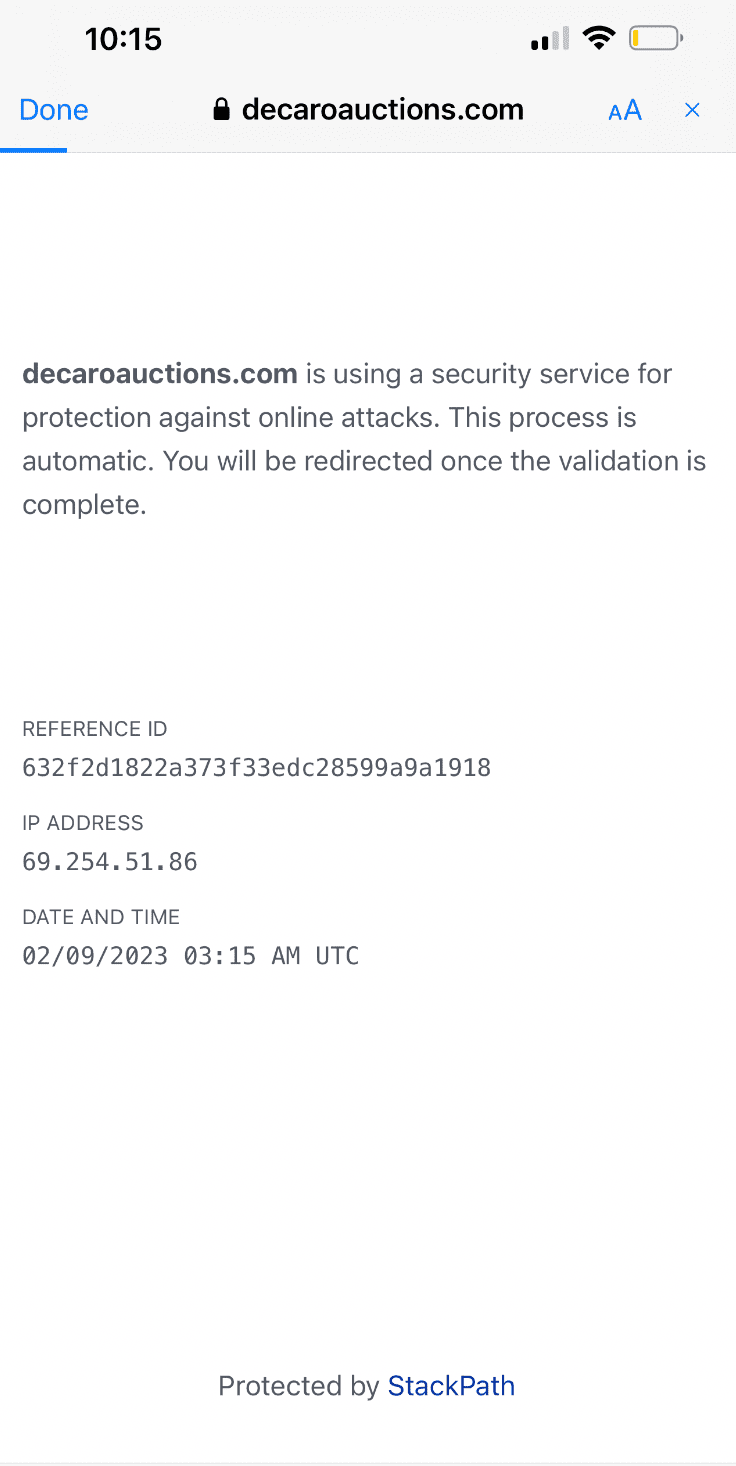Tap the blue page loading progress bar
Viewport: 736px width, 1466px height.
33,151
